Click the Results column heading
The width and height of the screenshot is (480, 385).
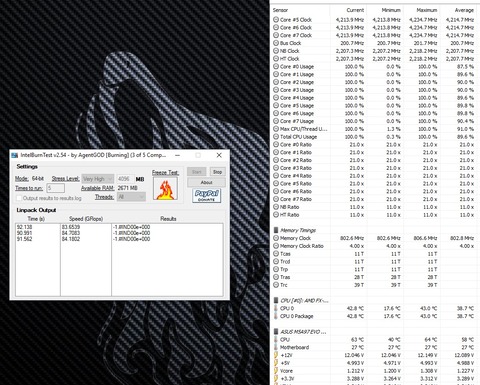[168, 219]
